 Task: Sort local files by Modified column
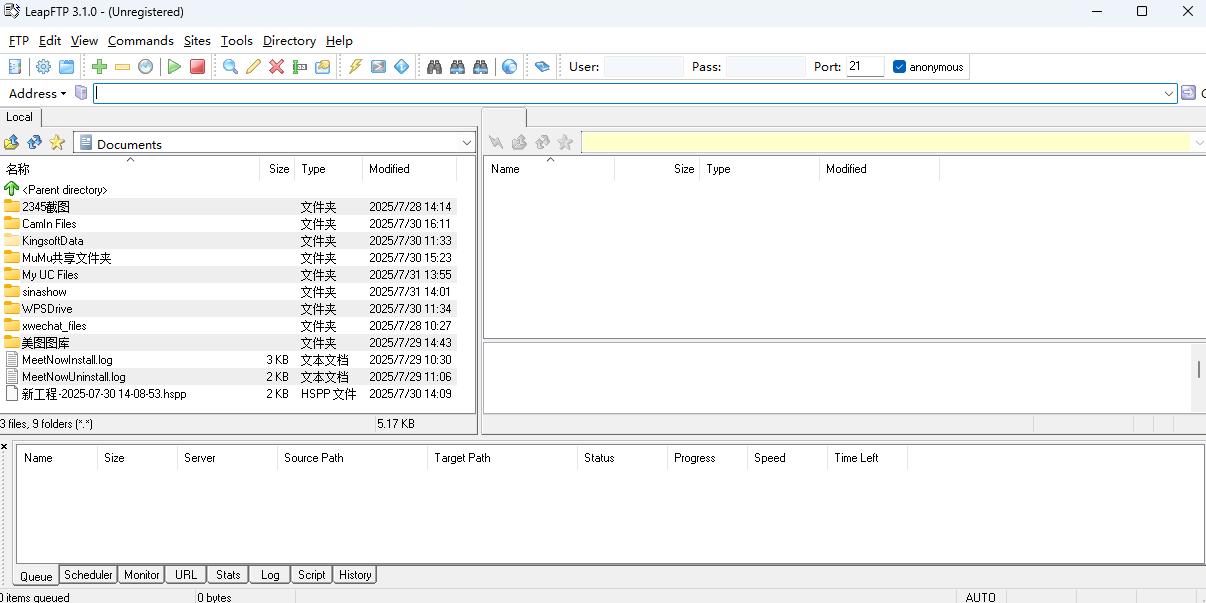point(389,169)
